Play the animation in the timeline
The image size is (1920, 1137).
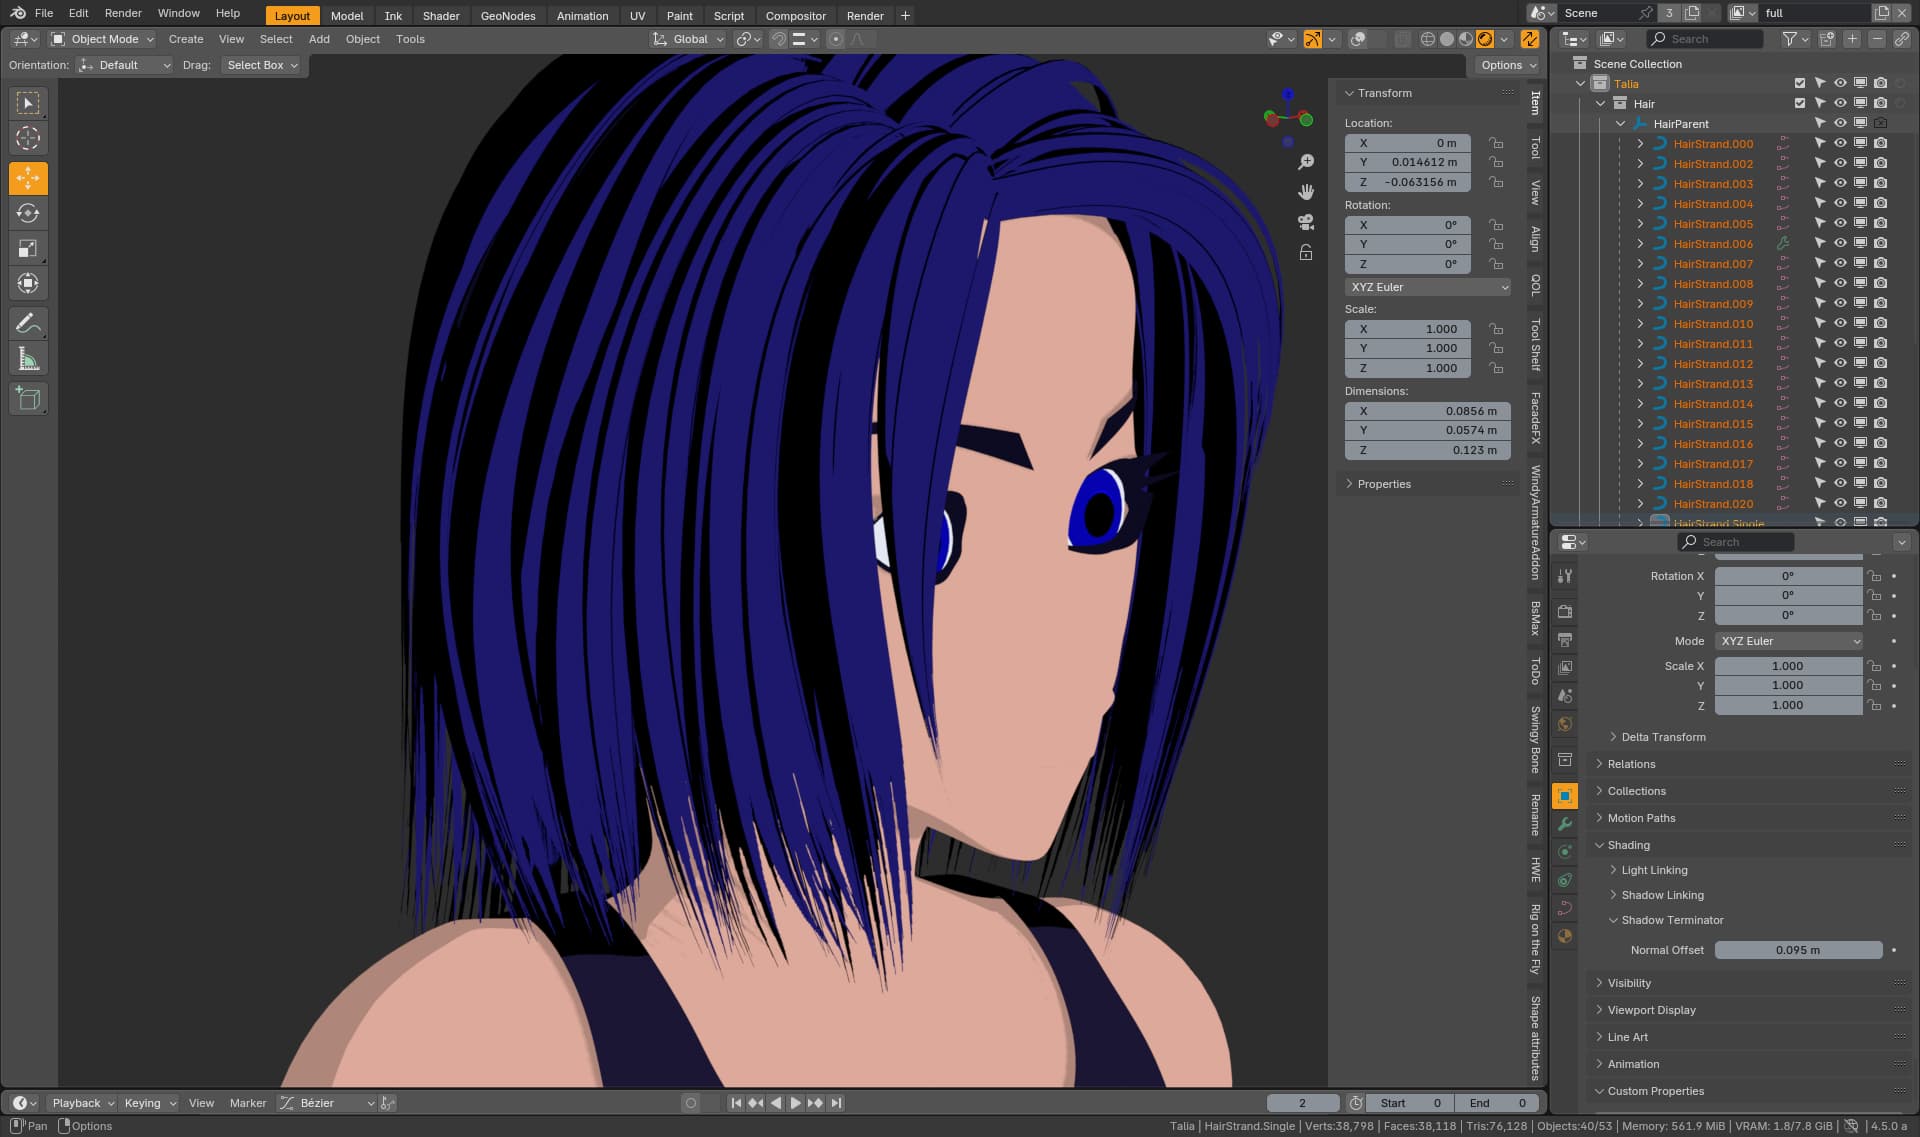(796, 1103)
